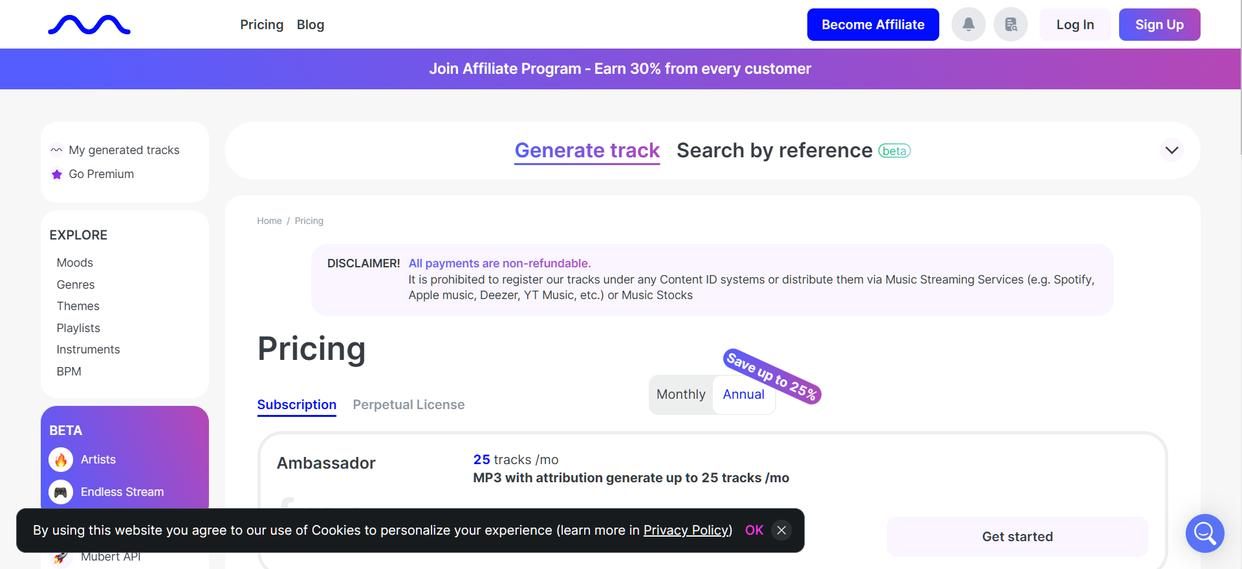Switch to the Perpetual License tab
Screen dimensions: 1242x569
408,405
